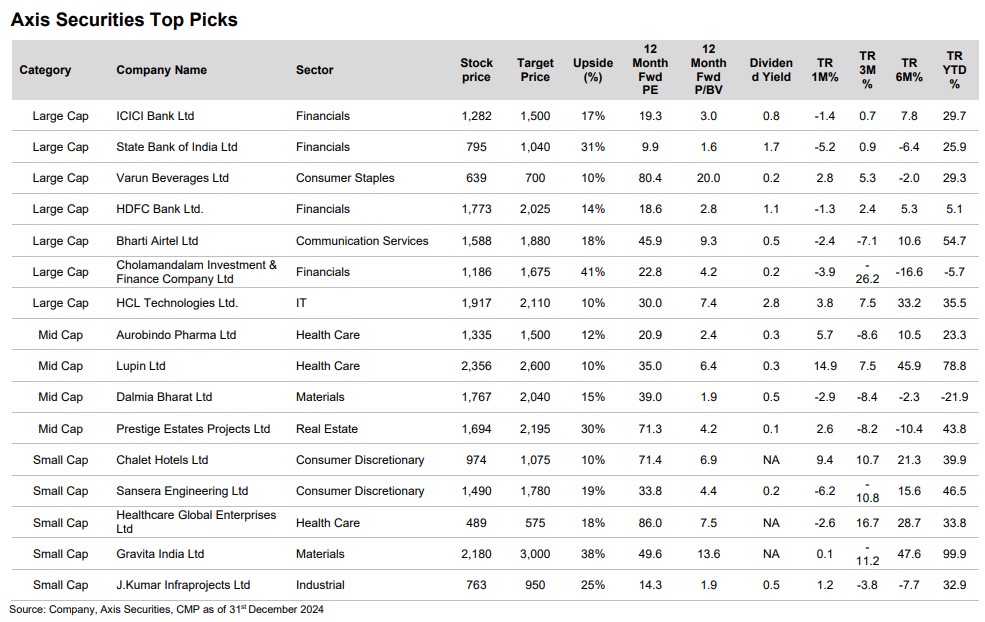Click the source footnote below the table

coord(166,609)
